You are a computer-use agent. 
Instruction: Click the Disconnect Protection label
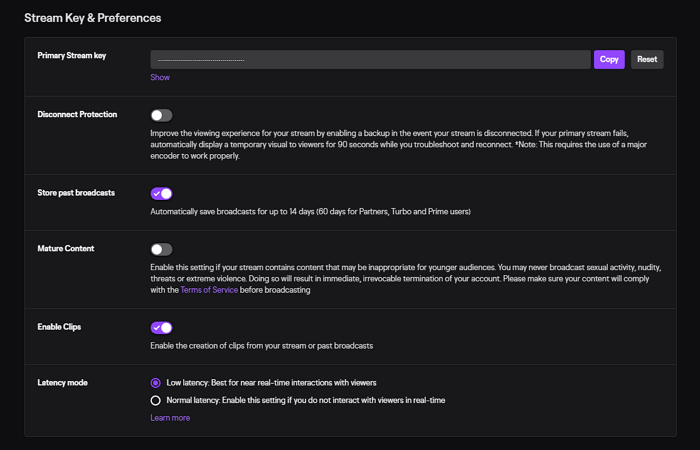click(77, 114)
